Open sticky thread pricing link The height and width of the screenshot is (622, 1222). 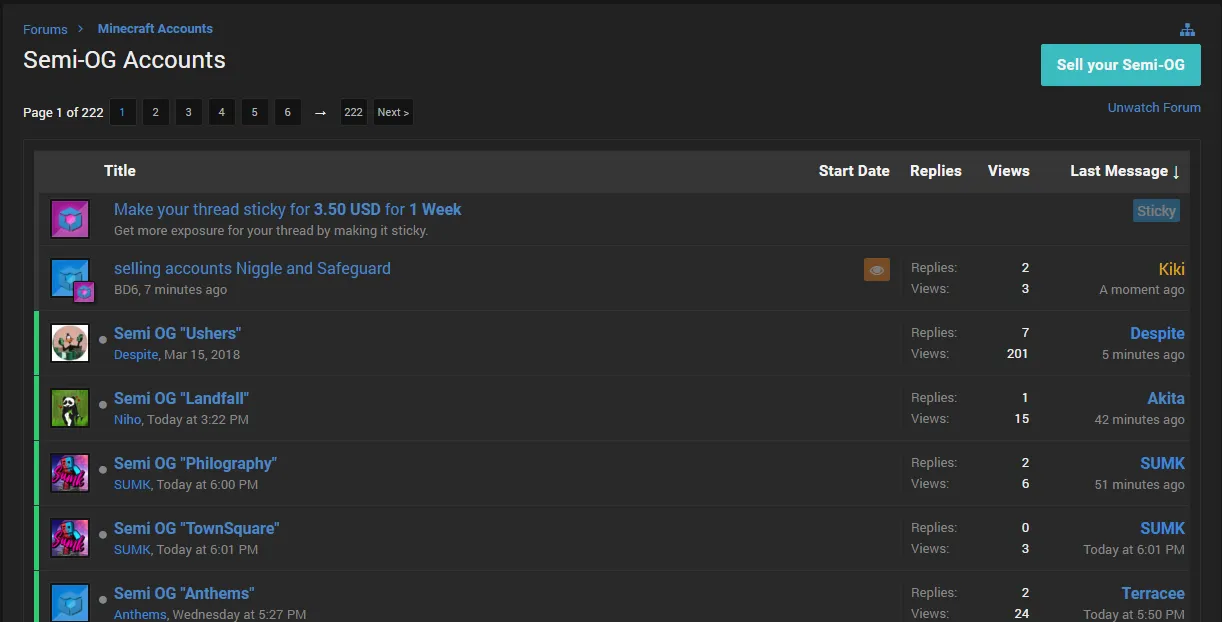tap(288, 209)
